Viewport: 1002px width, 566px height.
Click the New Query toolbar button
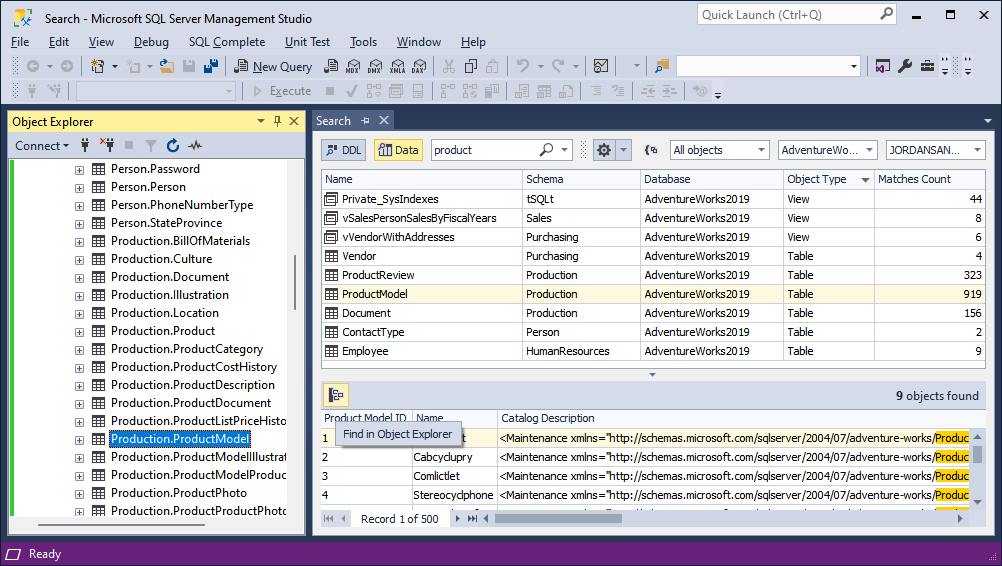(x=273, y=66)
